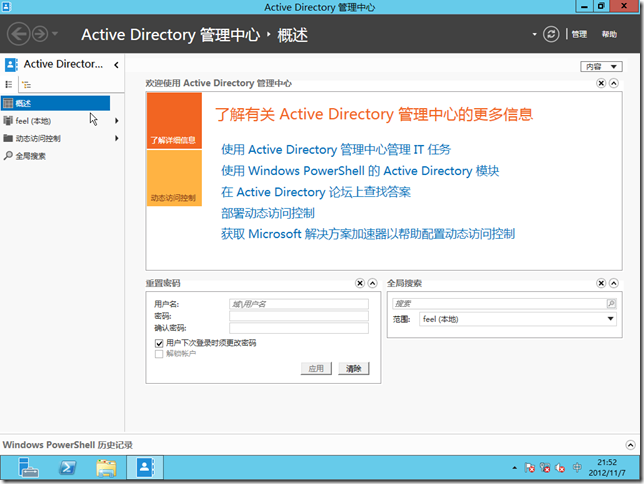Click the 中 input method indicator
The image size is (644, 484).
click(x=577, y=468)
